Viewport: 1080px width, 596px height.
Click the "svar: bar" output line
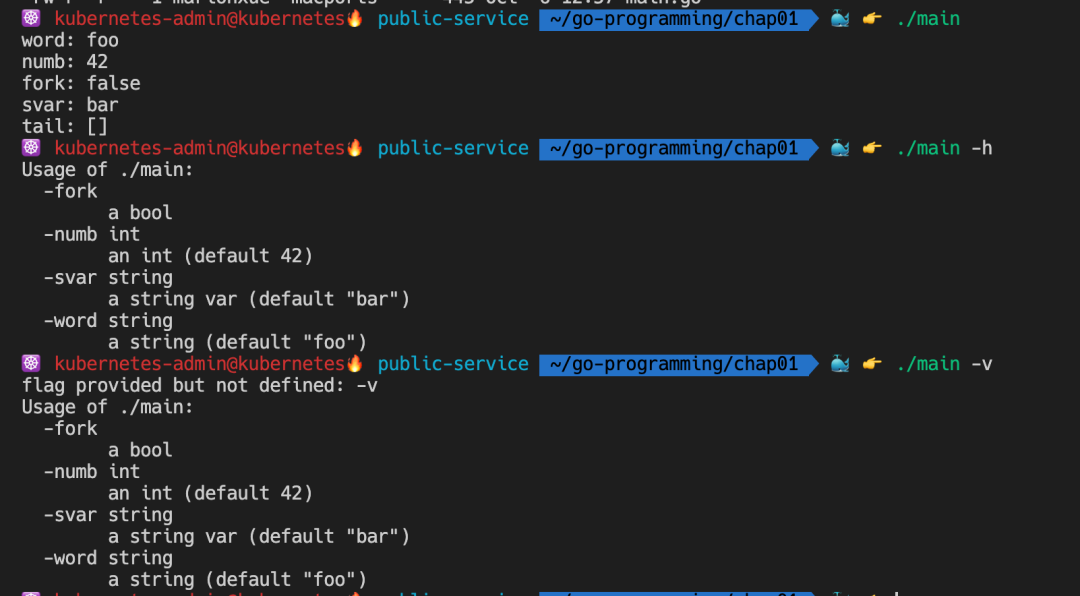[x=70, y=105]
